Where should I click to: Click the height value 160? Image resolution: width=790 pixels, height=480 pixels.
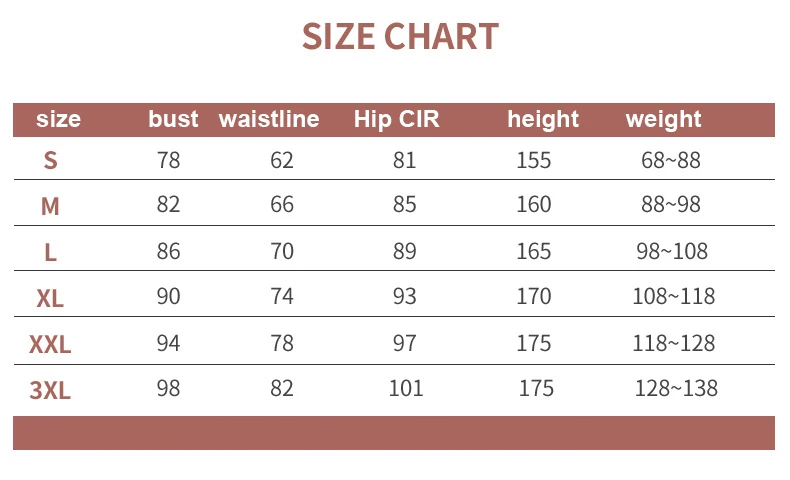(534, 205)
